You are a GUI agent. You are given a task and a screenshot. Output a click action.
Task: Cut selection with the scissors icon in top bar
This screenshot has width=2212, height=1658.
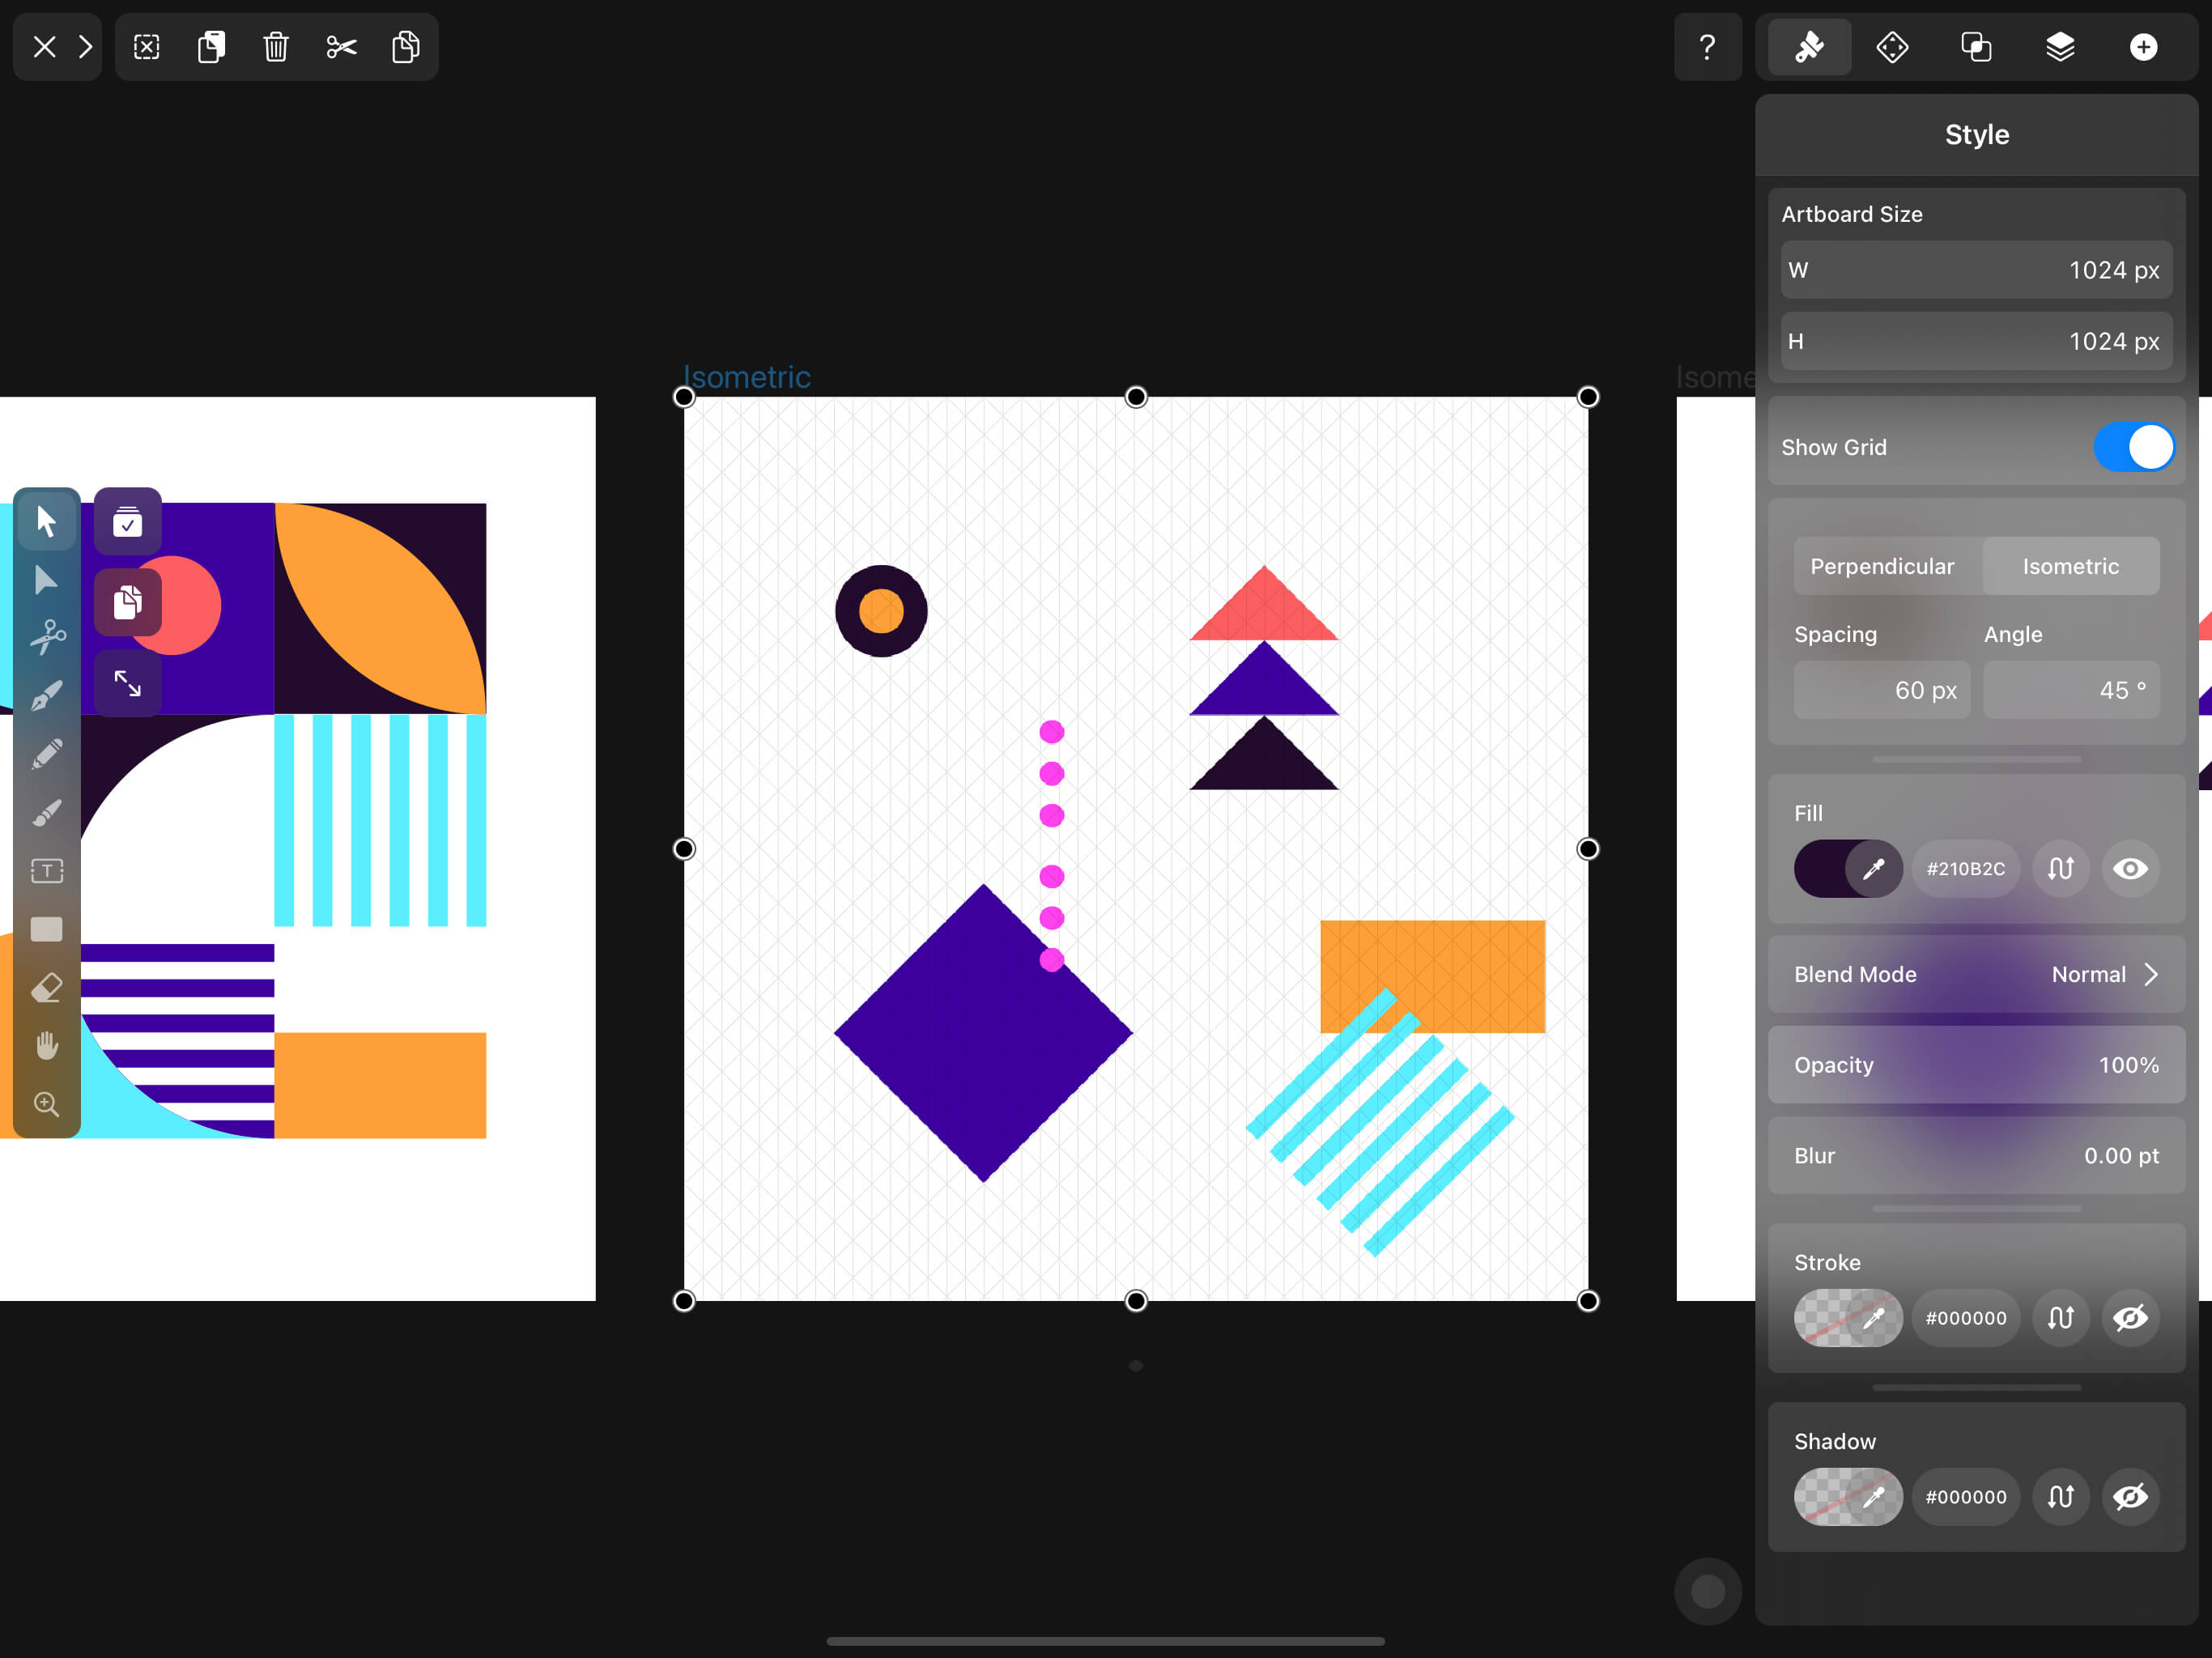point(341,47)
